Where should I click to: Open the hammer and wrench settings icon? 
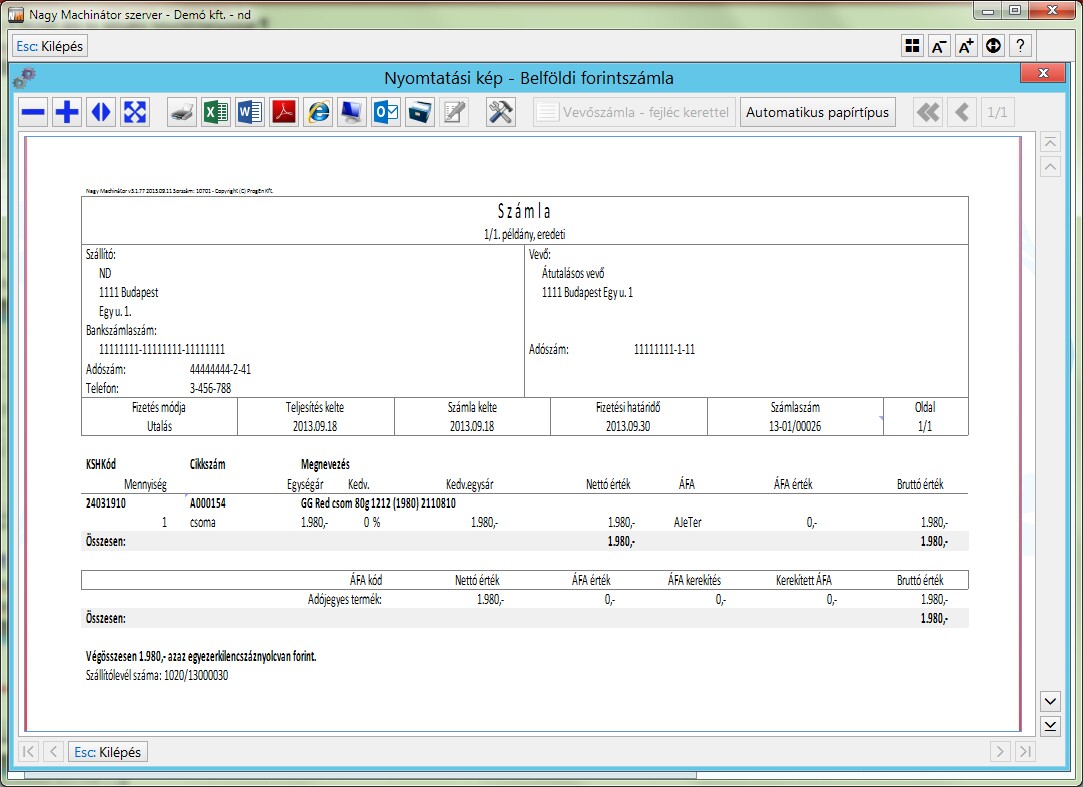coord(501,113)
